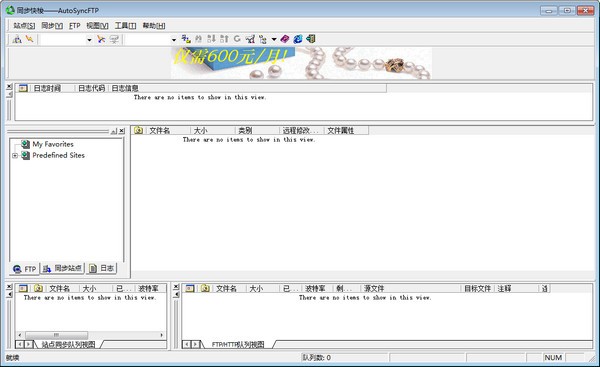Click the sync queue horizontal scrollbar thumb
This screenshot has height=367, width=600.
click(56, 335)
